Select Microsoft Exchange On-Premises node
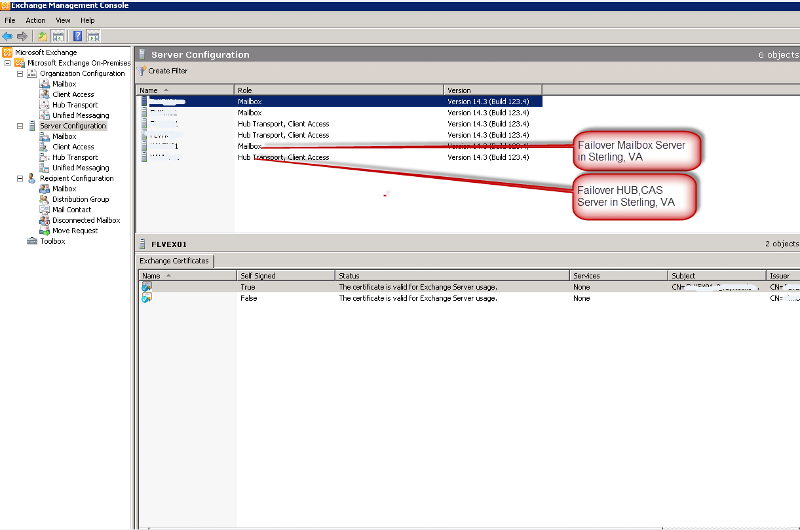The width and height of the screenshot is (800, 530). [x=79, y=63]
